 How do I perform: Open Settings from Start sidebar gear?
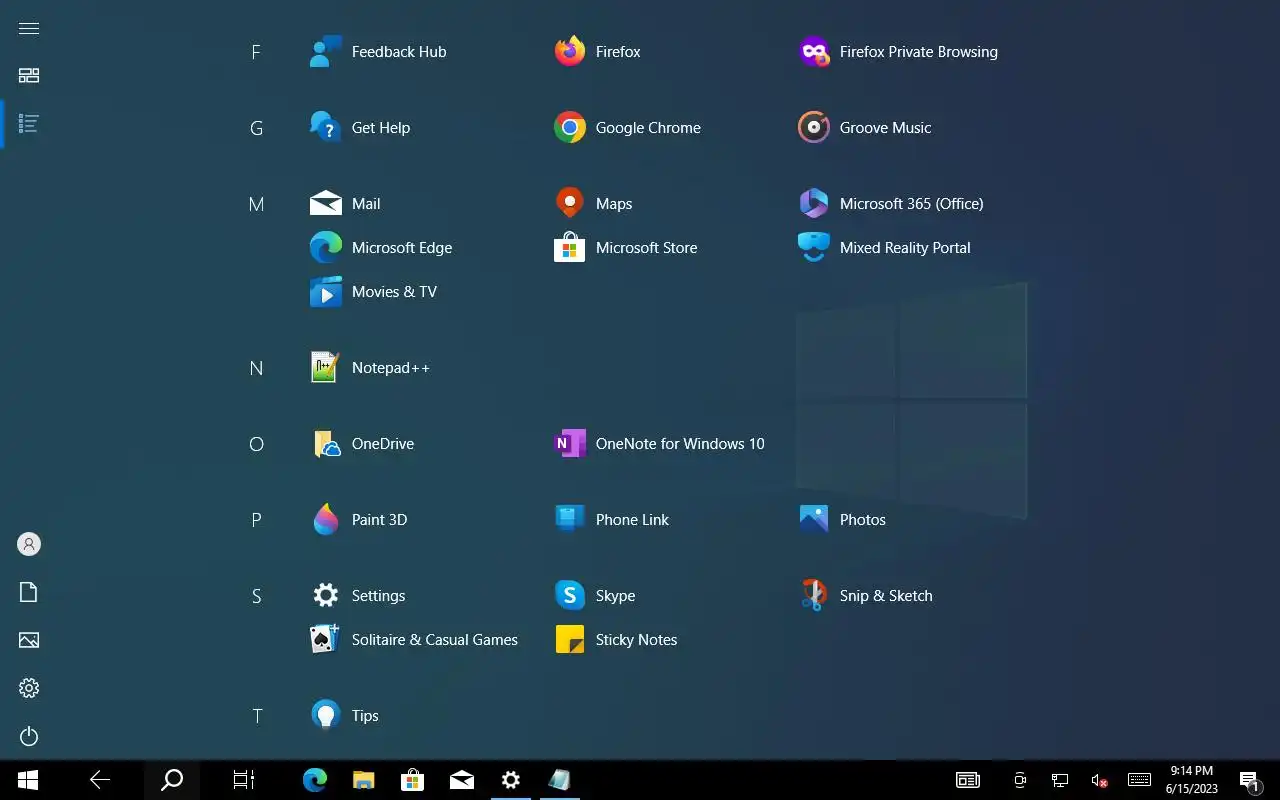tap(29, 688)
